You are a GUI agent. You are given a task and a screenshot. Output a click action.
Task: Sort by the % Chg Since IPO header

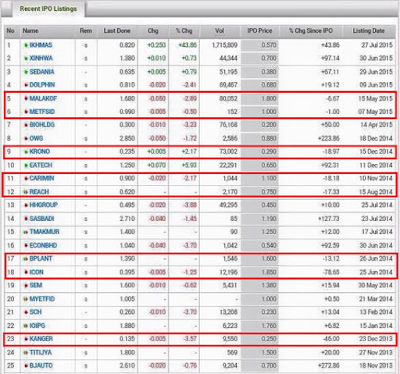pyautogui.click(x=311, y=31)
